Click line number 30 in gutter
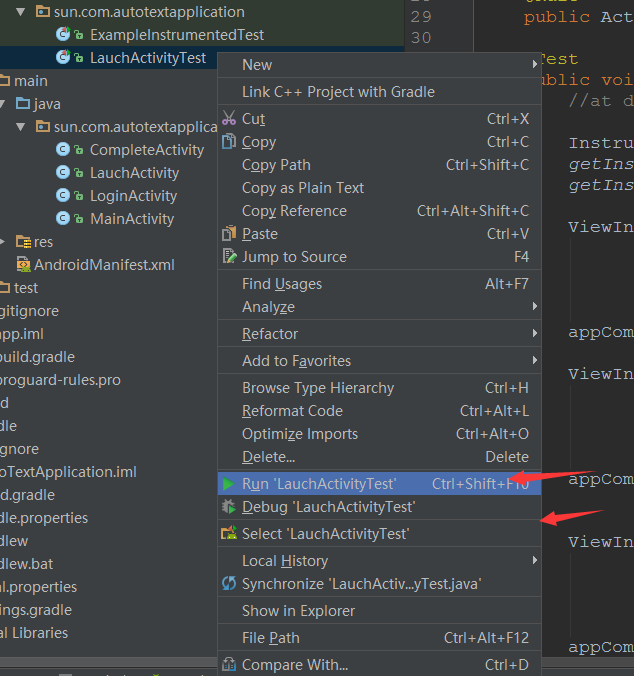 421,38
